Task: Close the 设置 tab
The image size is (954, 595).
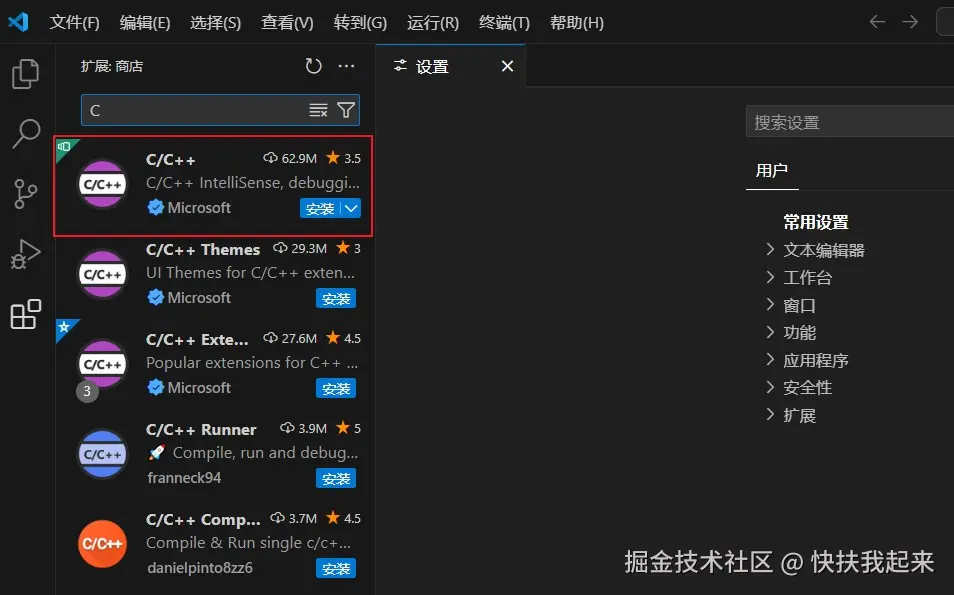Action: pos(507,66)
